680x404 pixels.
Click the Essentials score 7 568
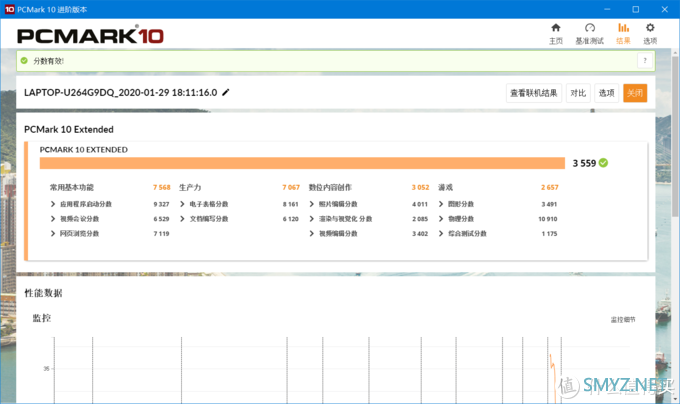pos(161,187)
